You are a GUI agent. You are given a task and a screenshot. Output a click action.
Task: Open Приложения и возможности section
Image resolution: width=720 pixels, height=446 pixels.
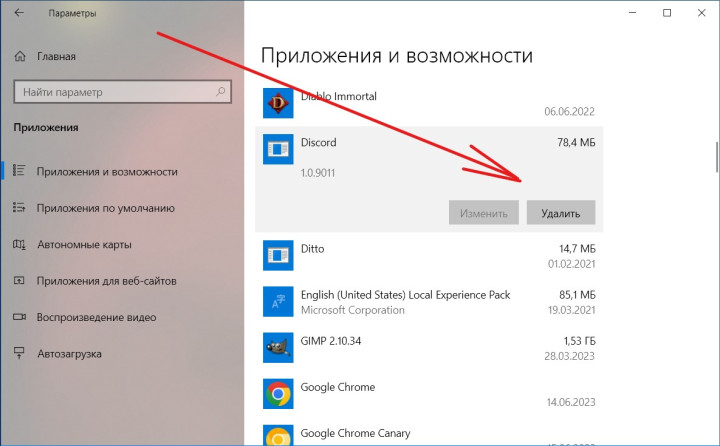tap(106, 172)
